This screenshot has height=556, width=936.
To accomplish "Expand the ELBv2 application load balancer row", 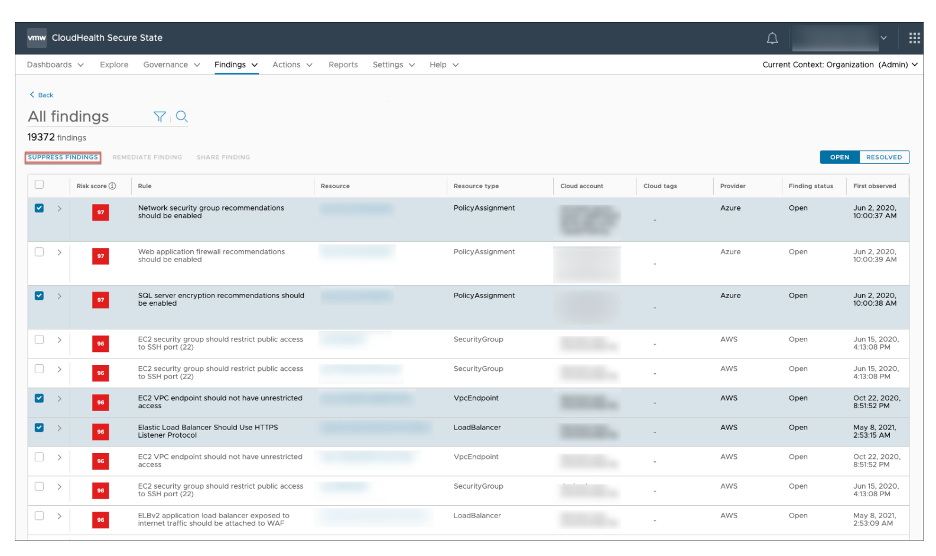I will (59, 516).
